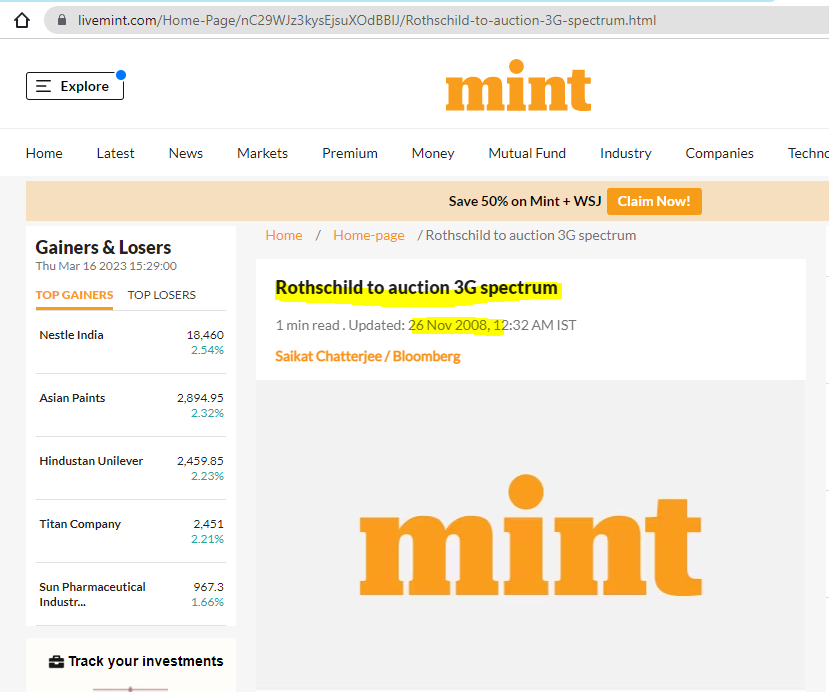This screenshot has height=692, width=829.
Task: Click the livemint URL in address bar
Action: pyautogui.click(x=367, y=20)
